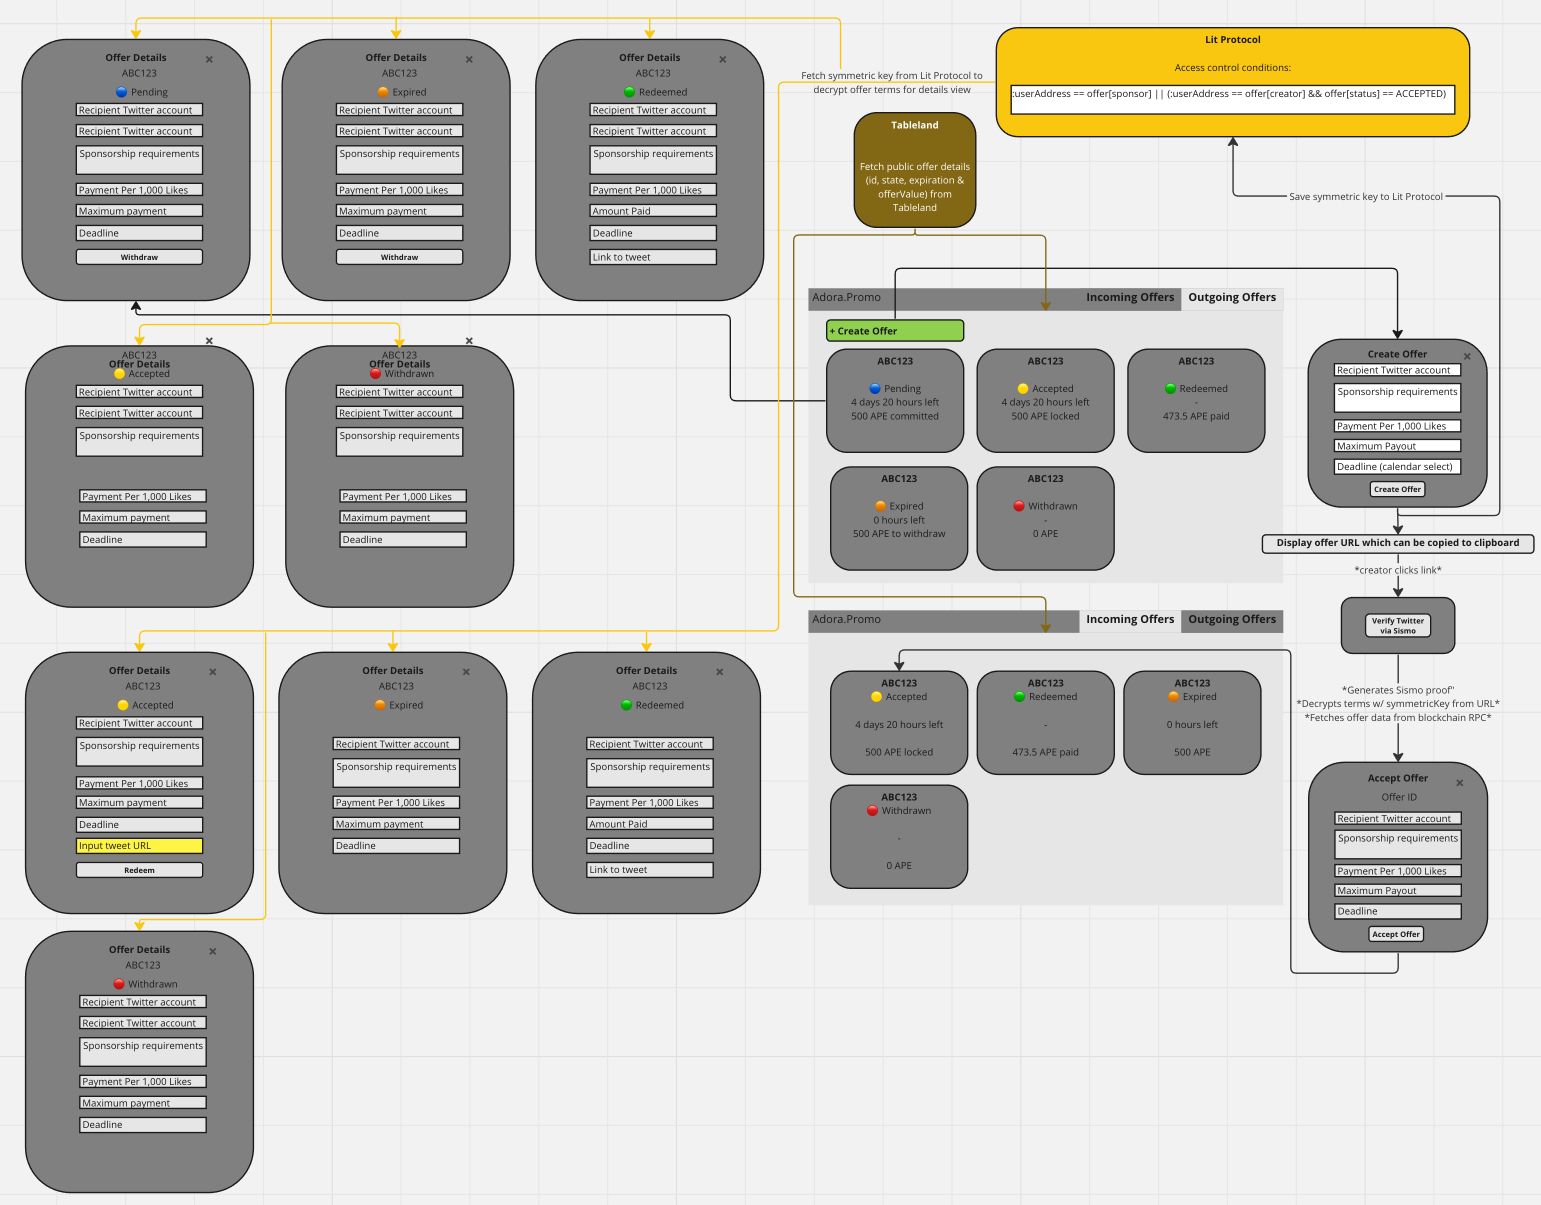Click the '*creator clicks link*' label
This screenshot has height=1205, width=1541.
pyautogui.click(x=1397, y=570)
